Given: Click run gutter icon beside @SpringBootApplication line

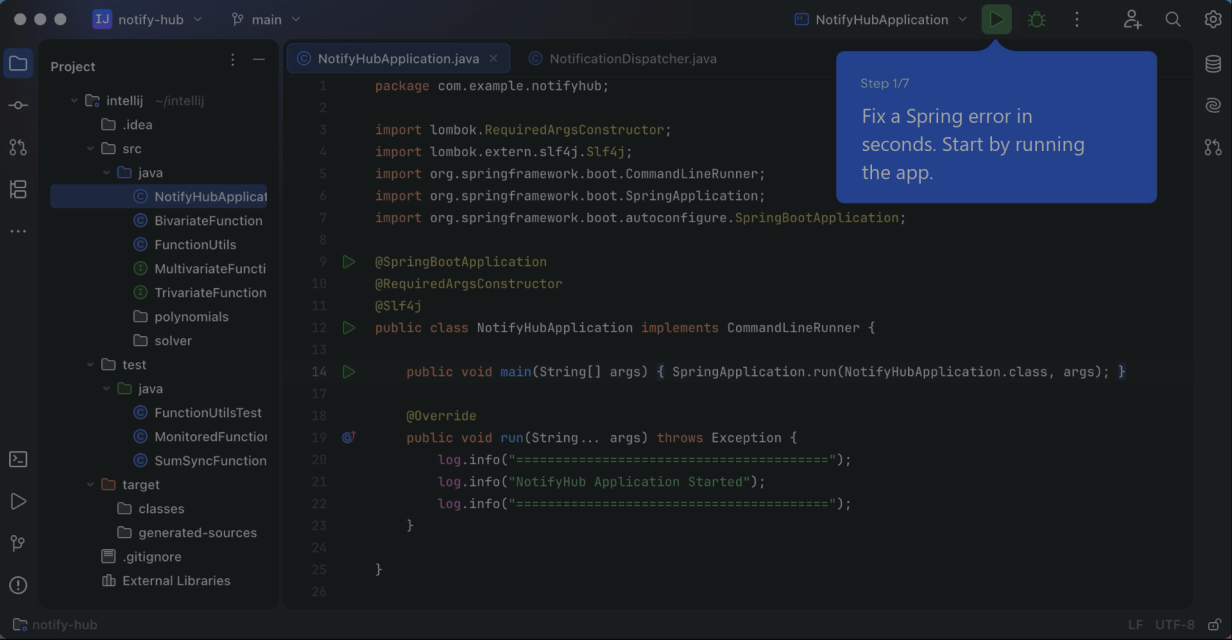Looking at the screenshot, I should pos(348,262).
